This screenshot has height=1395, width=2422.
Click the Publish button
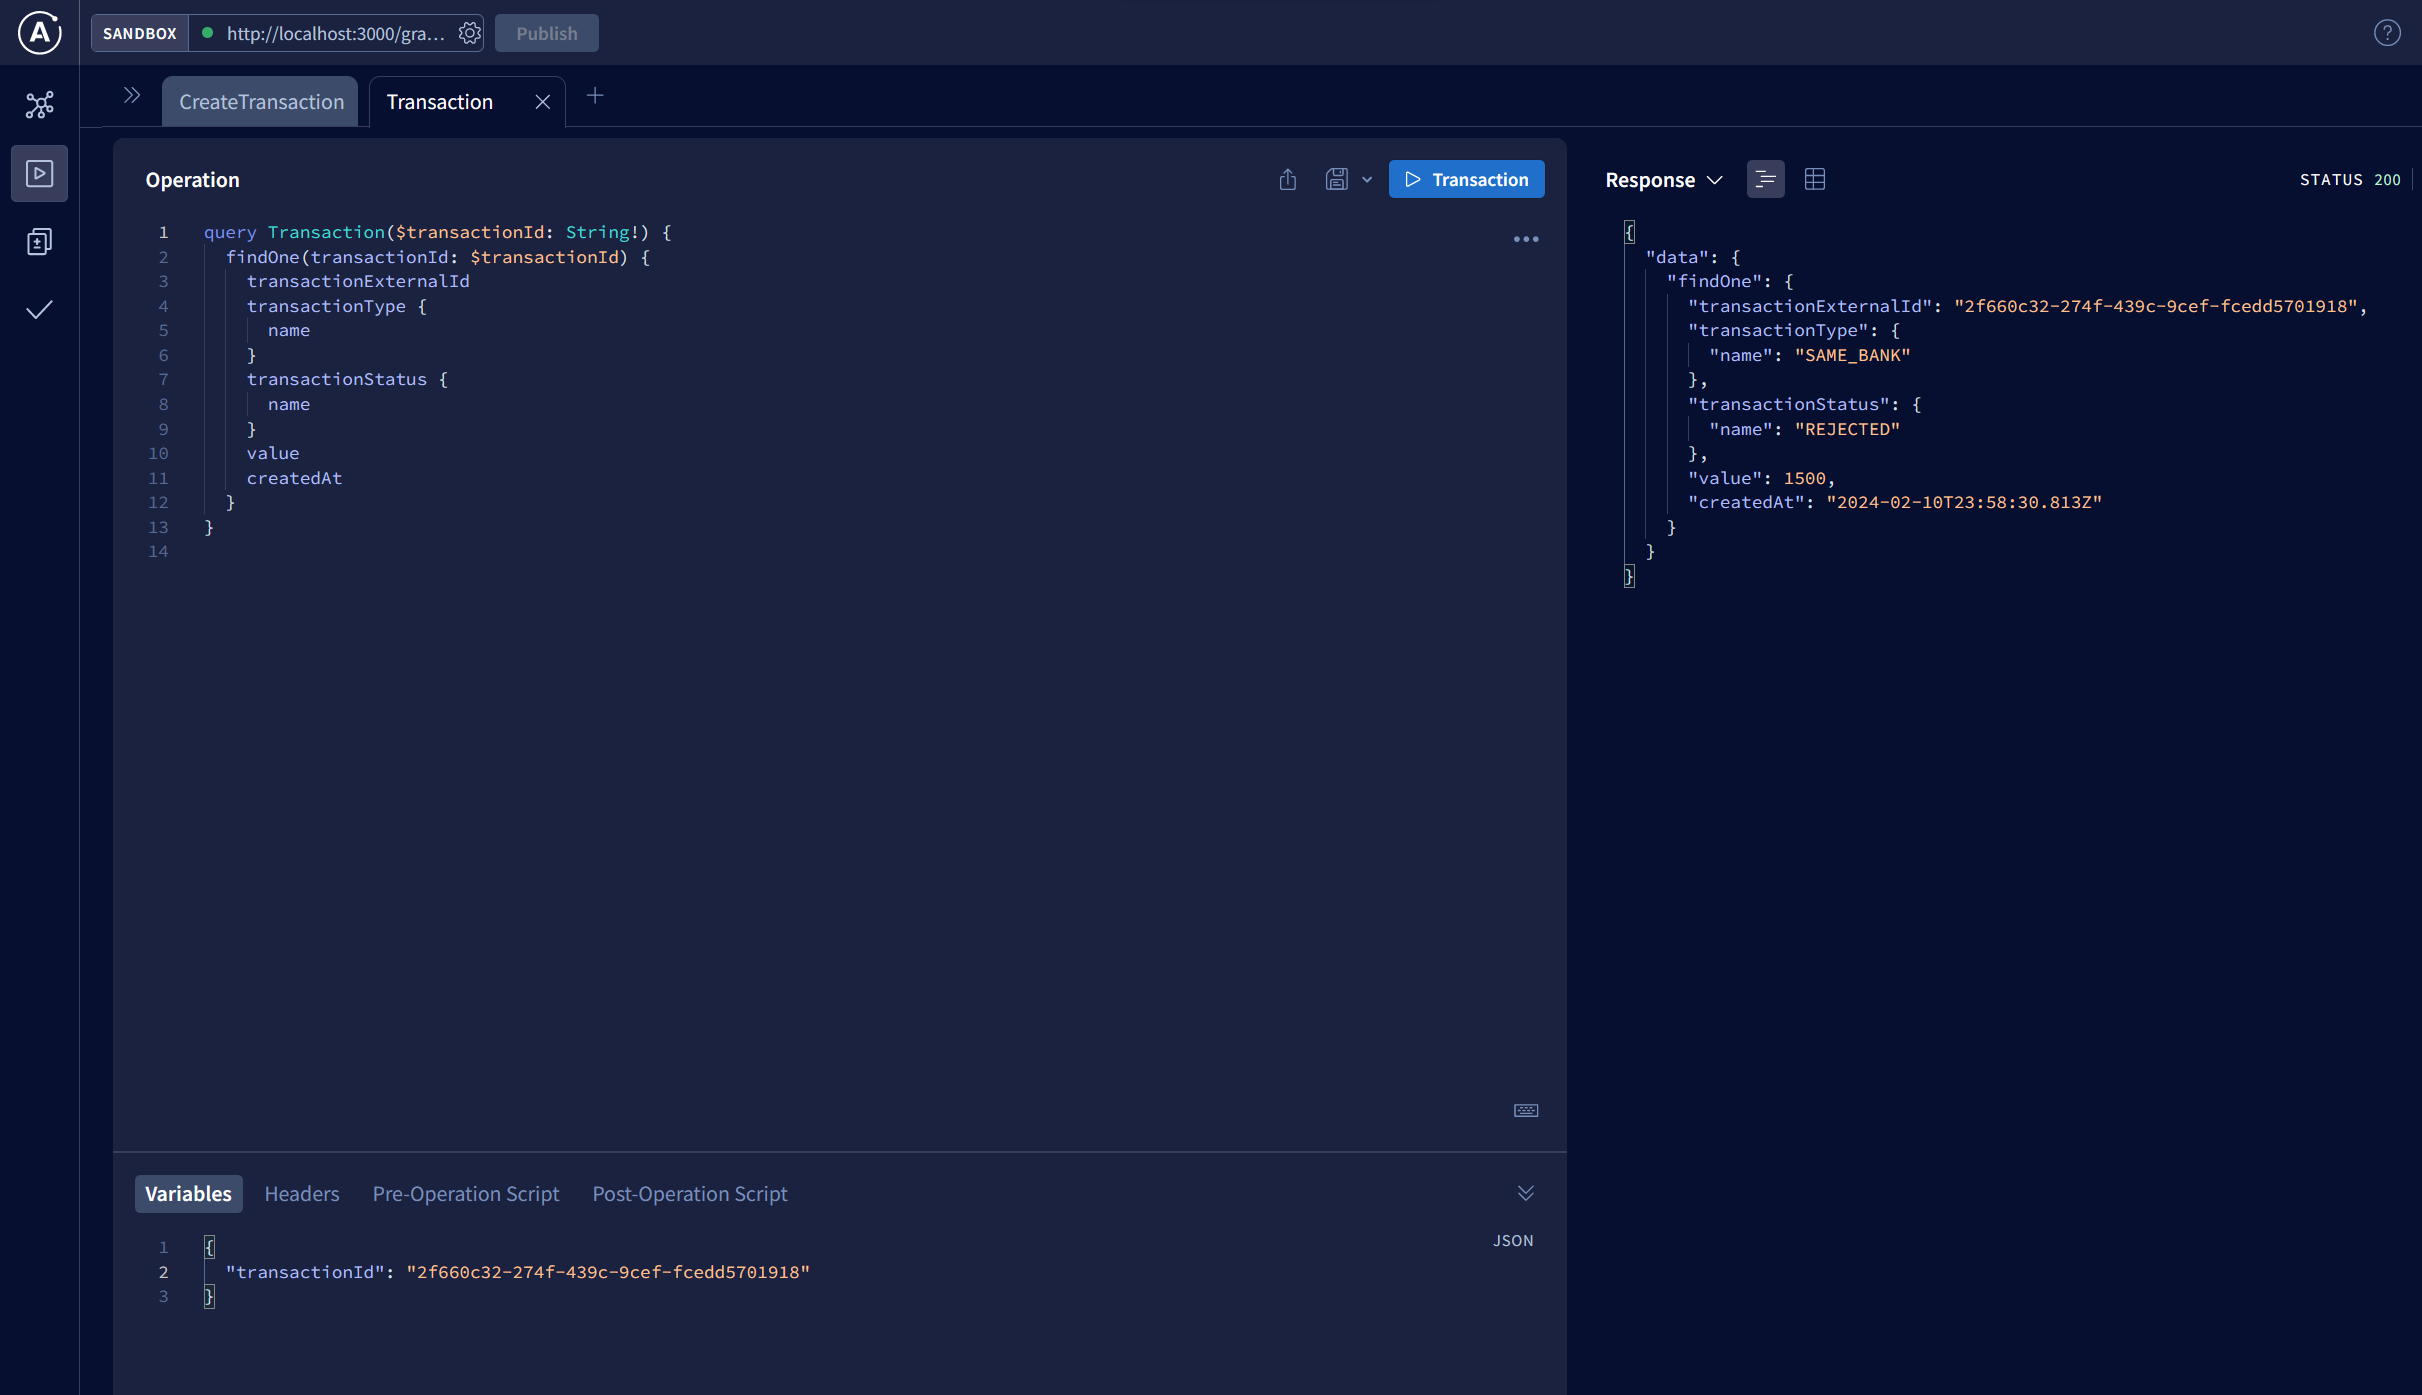[x=547, y=33]
